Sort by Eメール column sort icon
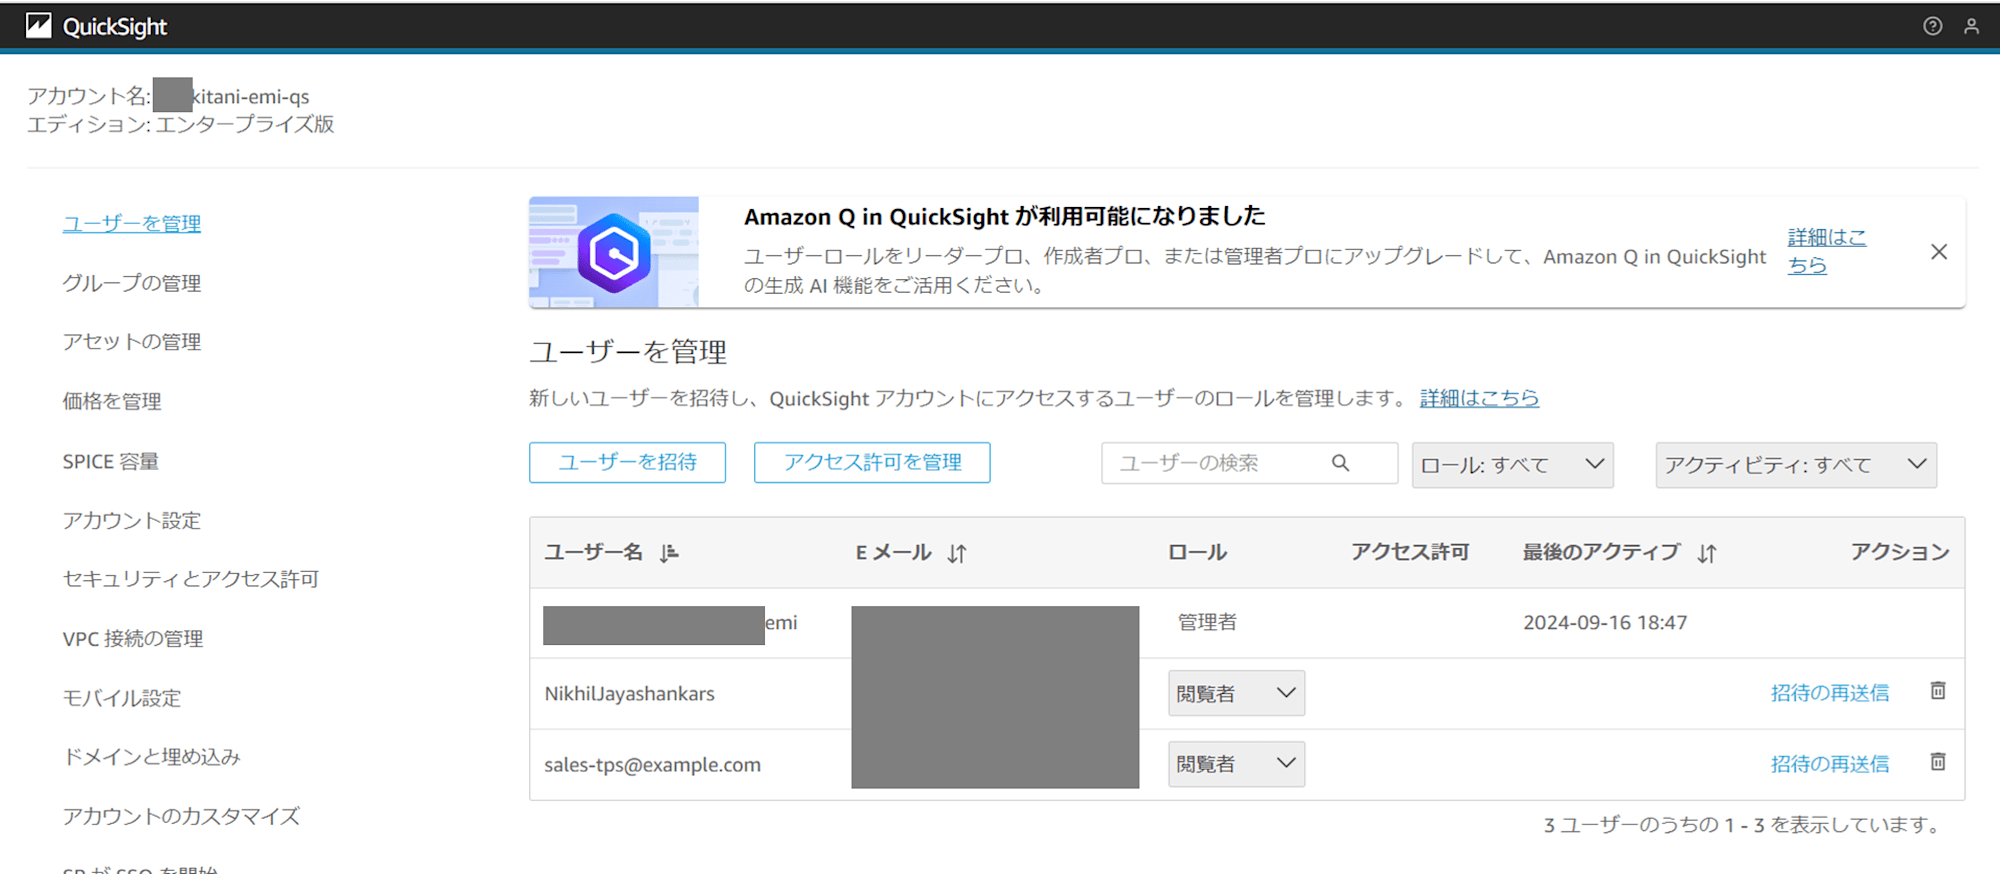 [x=957, y=553]
